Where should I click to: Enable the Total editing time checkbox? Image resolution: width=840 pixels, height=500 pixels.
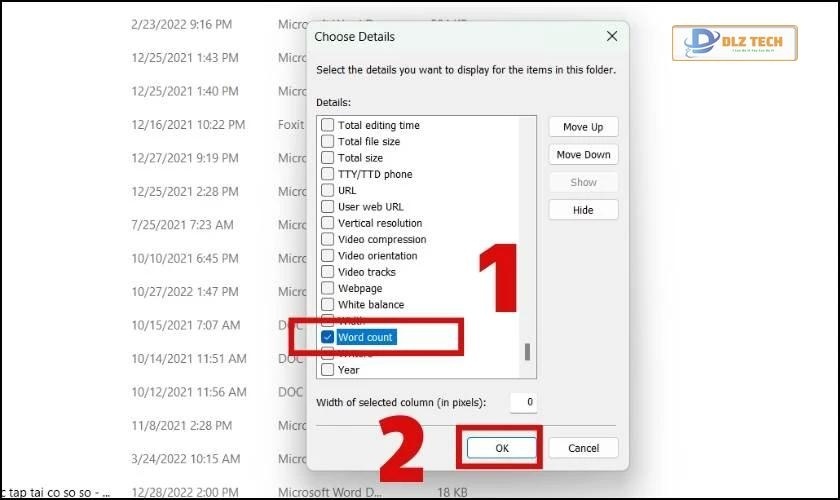pos(327,126)
